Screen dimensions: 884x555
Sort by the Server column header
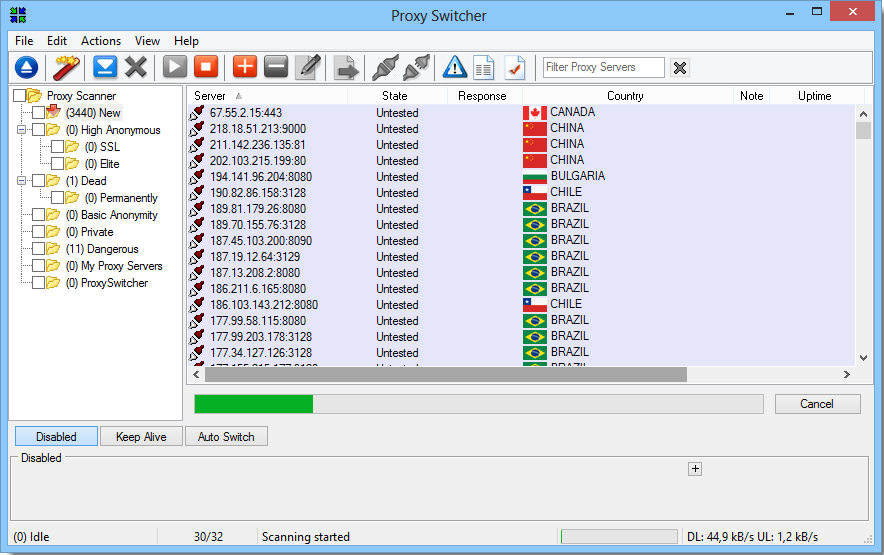[267, 96]
